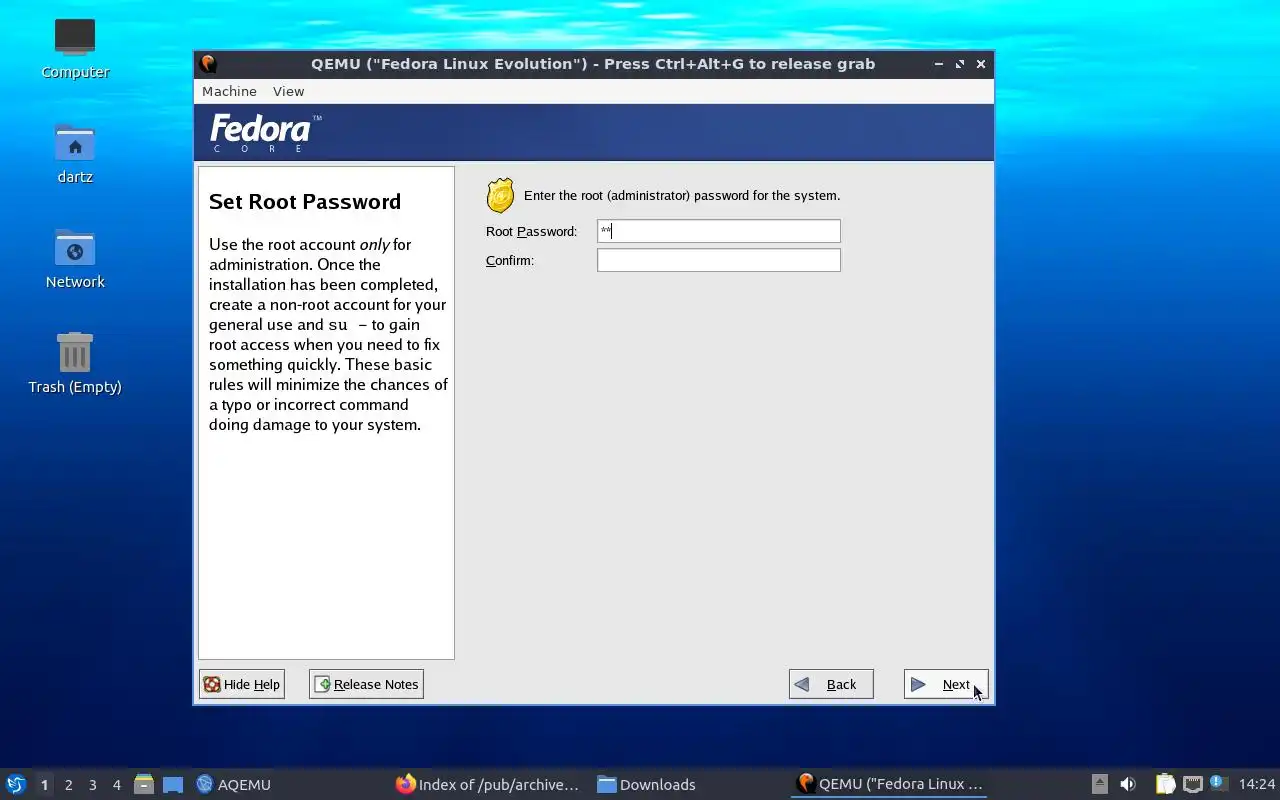Click 'Enter the root (administrator) password' text
Screen dimensions: 1280x800
682,195
